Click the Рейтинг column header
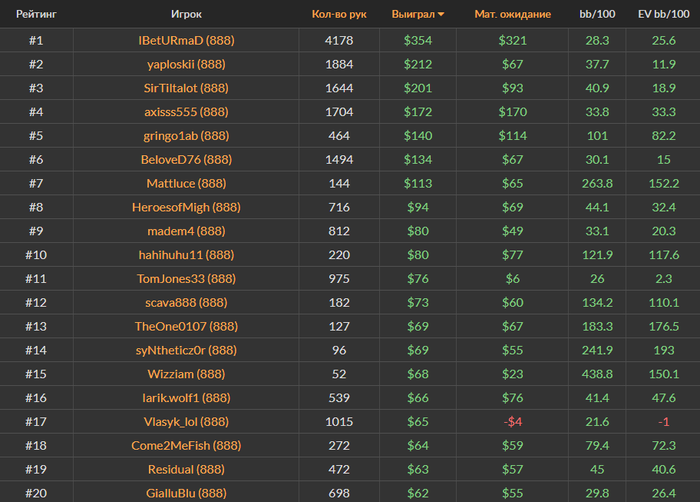The width and height of the screenshot is (700, 502). [36, 14]
